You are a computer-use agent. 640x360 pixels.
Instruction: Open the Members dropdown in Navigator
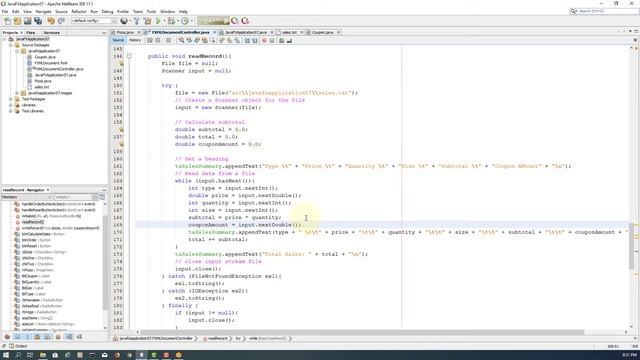[27, 197]
